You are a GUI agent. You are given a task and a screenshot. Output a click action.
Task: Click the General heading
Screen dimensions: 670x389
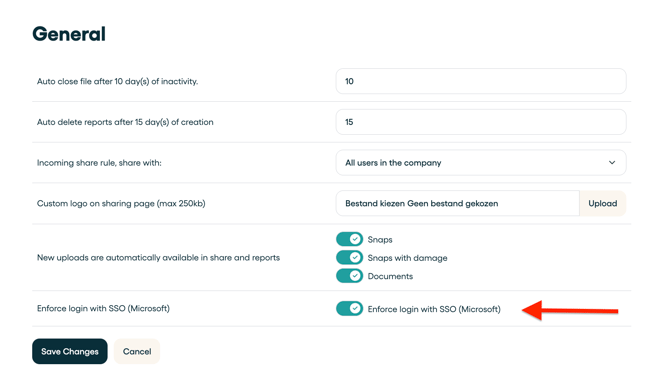tap(69, 34)
